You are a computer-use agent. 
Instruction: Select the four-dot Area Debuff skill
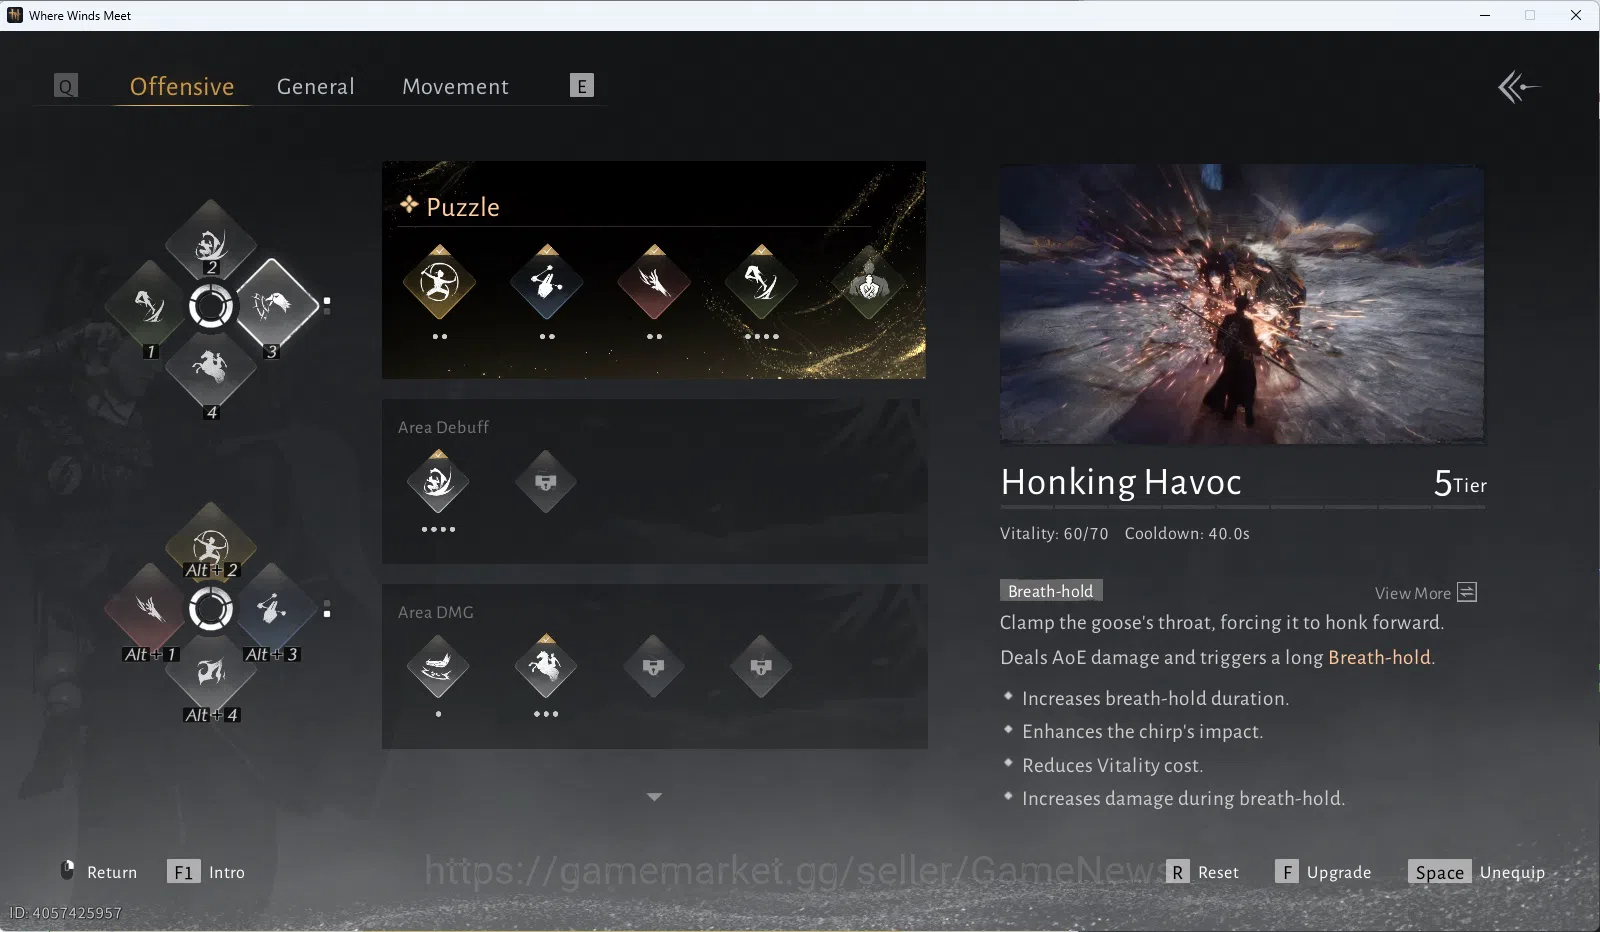(x=438, y=482)
